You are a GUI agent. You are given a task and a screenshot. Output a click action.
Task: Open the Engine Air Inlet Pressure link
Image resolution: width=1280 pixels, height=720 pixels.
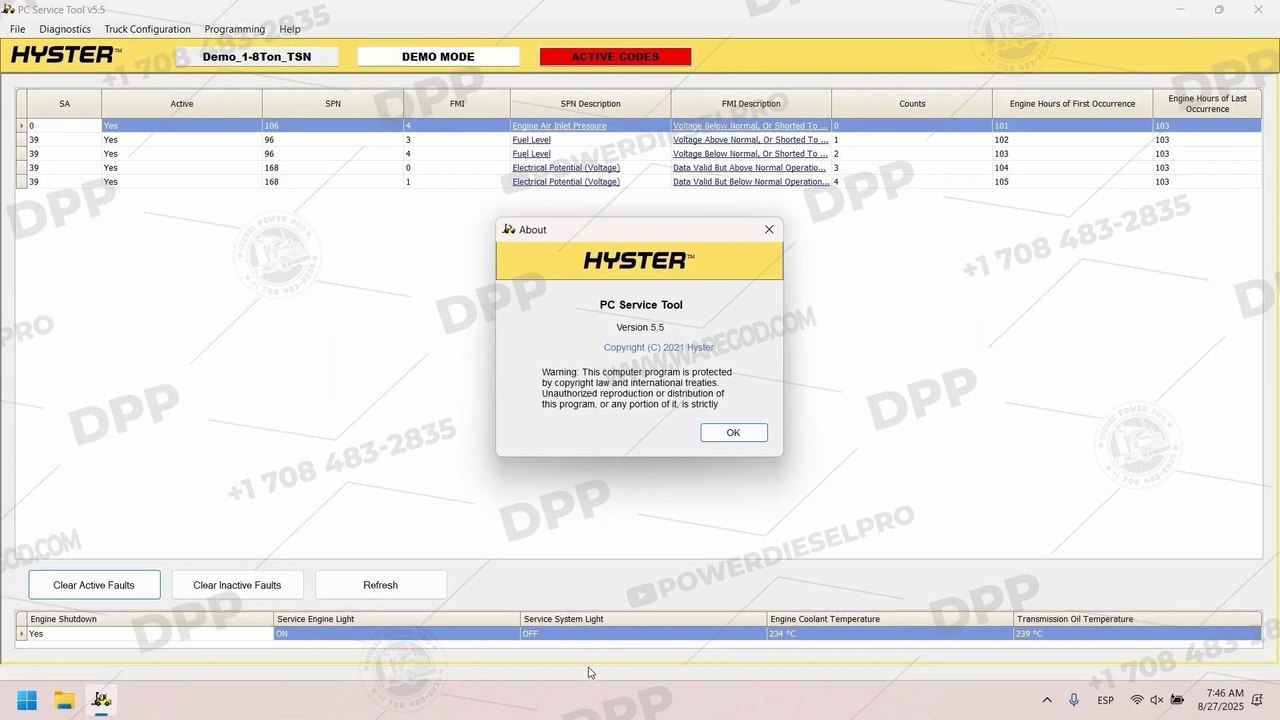tap(559, 126)
